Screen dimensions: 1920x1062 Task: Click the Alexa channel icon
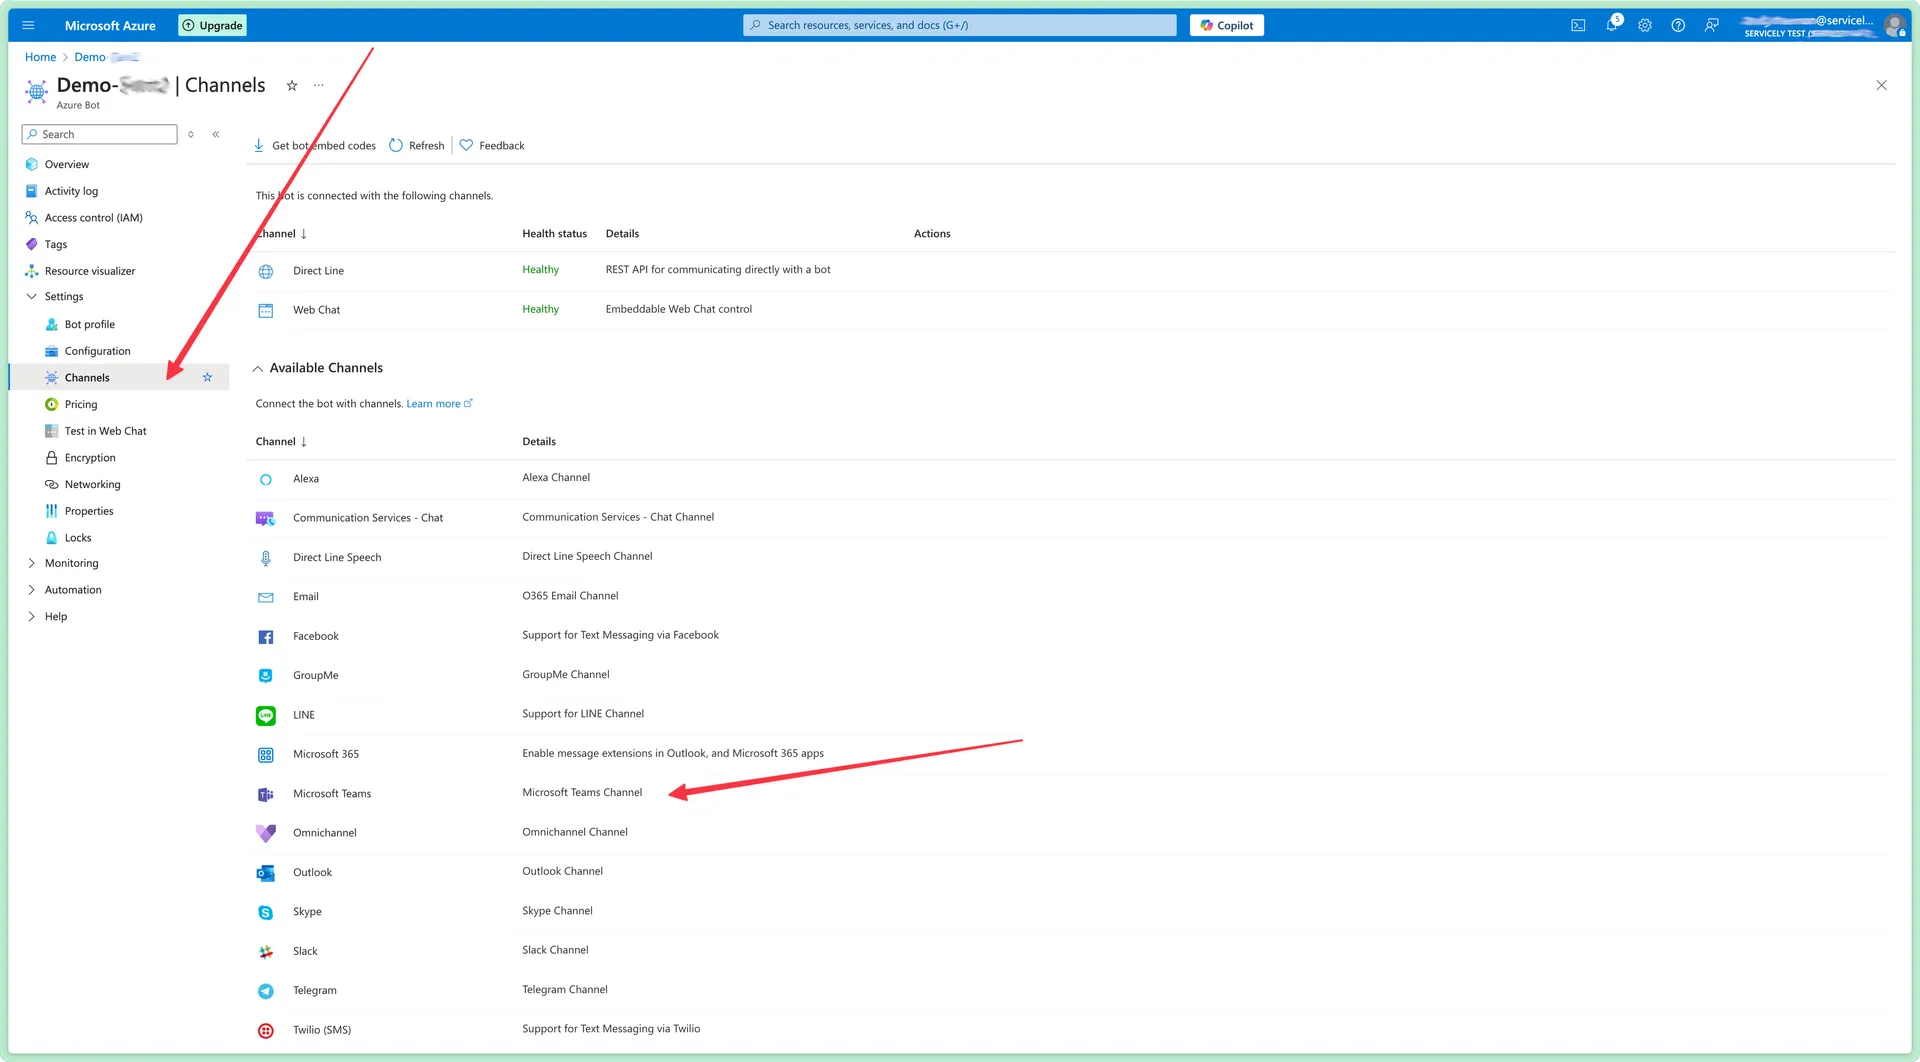pos(266,480)
